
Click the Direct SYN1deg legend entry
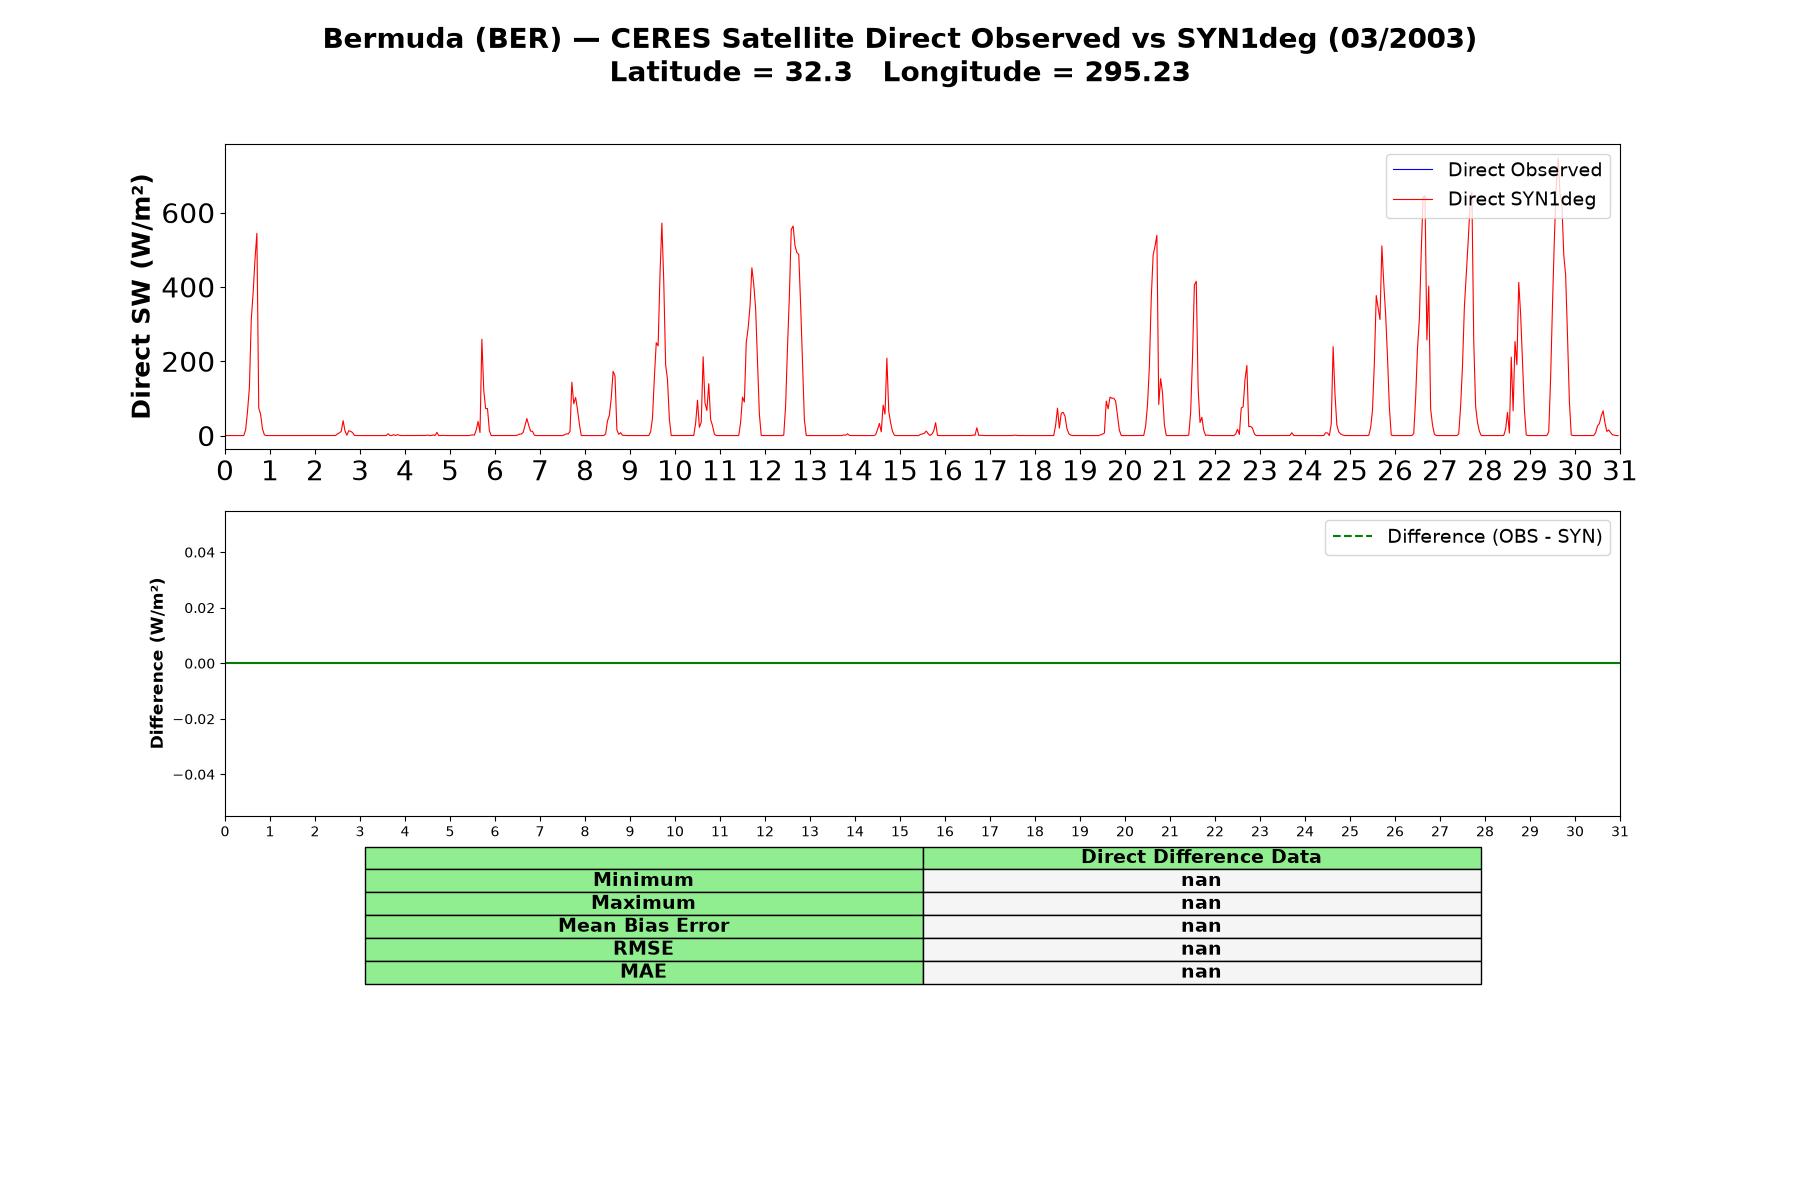[x=1494, y=199]
